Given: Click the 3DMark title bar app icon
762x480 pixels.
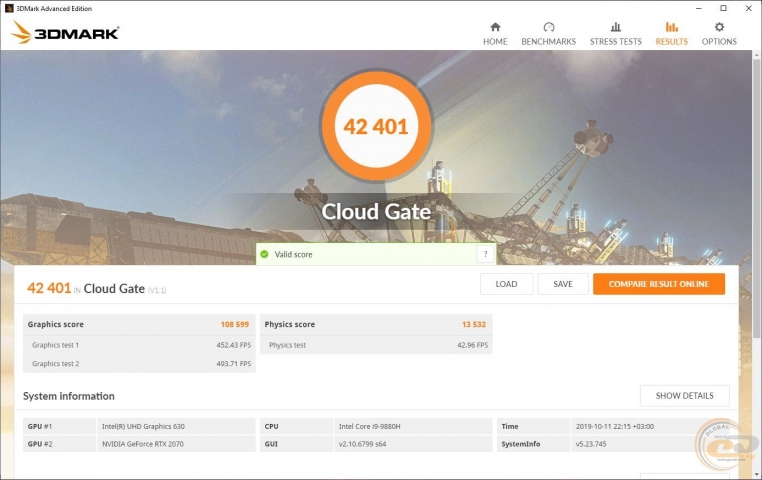Looking at the screenshot, I should 9,8.
